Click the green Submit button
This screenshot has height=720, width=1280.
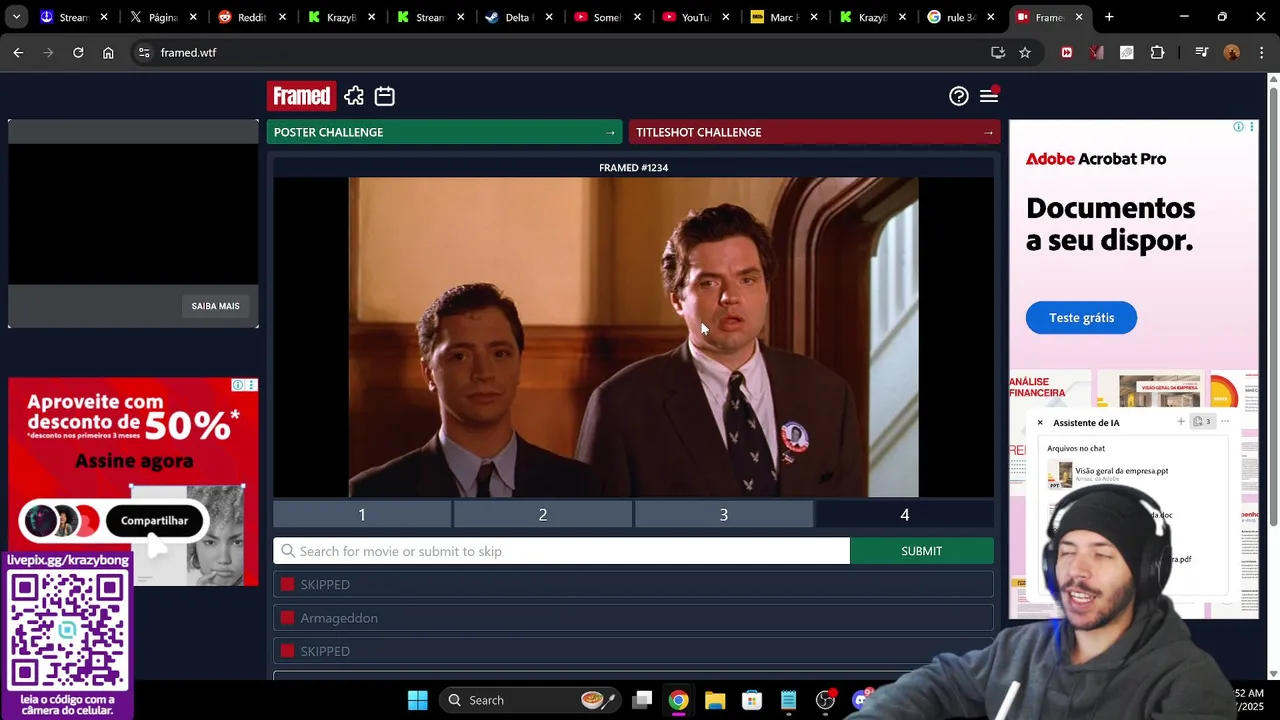922,551
